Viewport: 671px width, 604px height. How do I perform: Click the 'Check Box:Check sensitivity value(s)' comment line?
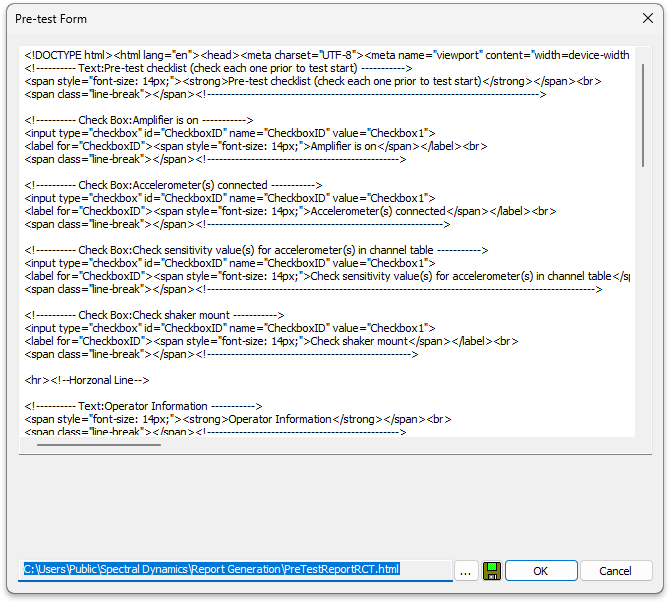click(x=255, y=250)
